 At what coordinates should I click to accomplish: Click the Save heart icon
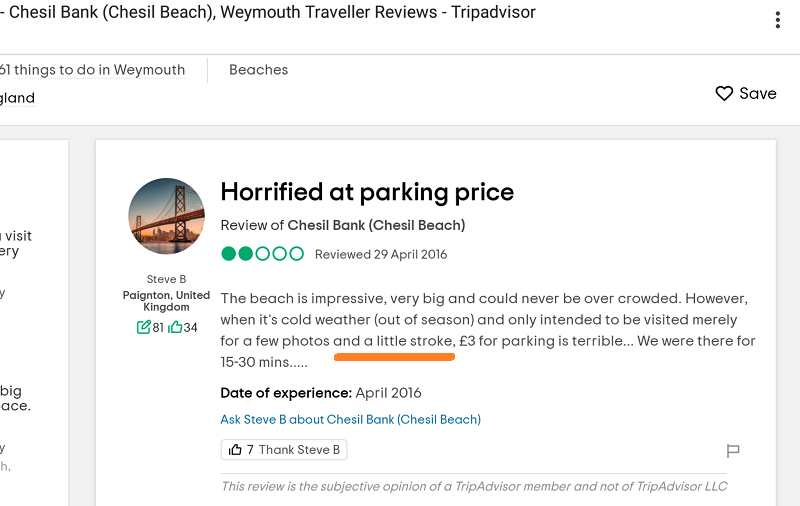(725, 94)
